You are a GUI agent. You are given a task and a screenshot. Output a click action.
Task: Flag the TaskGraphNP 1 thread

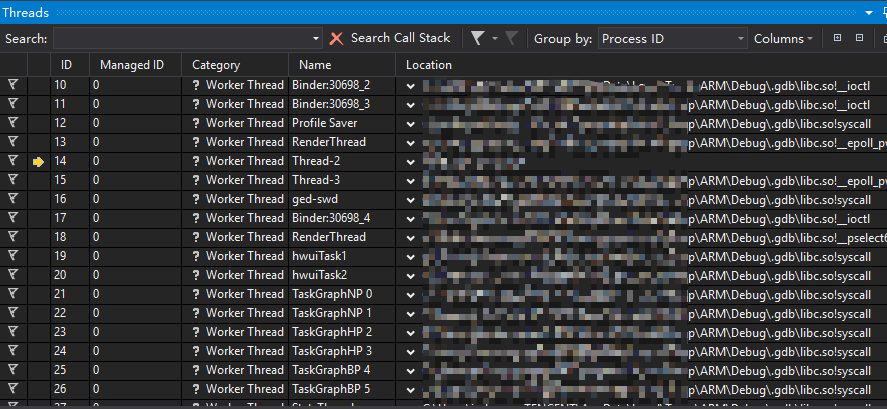click(x=13, y=313)
